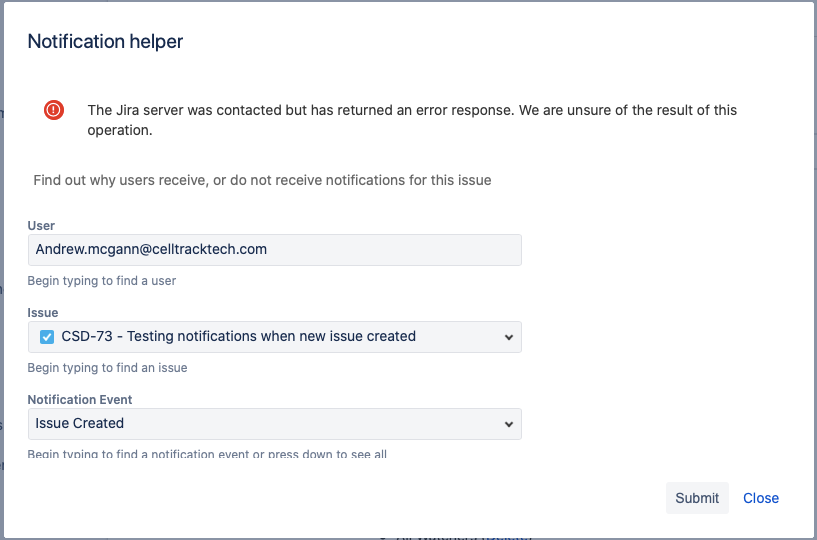The width and height of the screenshot is (817, 540).
Task: Click the Issue field label
Action: tap(43, 312)
